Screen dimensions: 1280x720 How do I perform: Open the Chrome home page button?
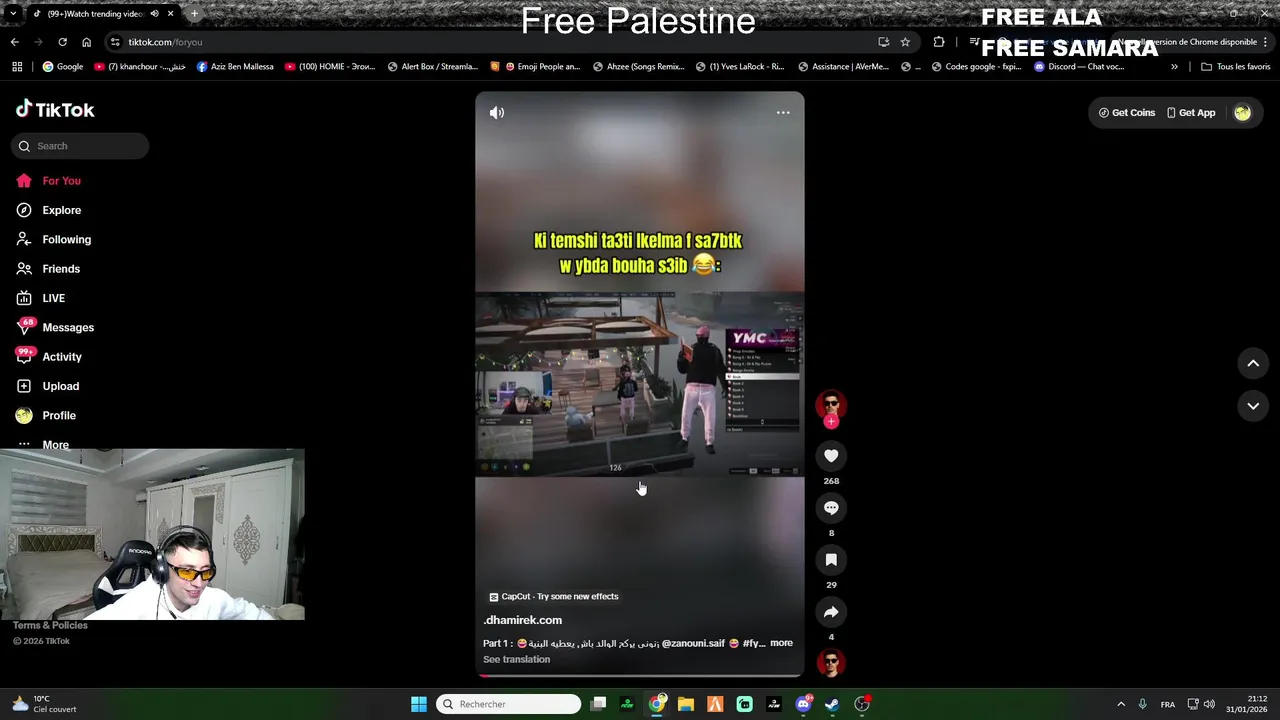(x=86, y=42)
